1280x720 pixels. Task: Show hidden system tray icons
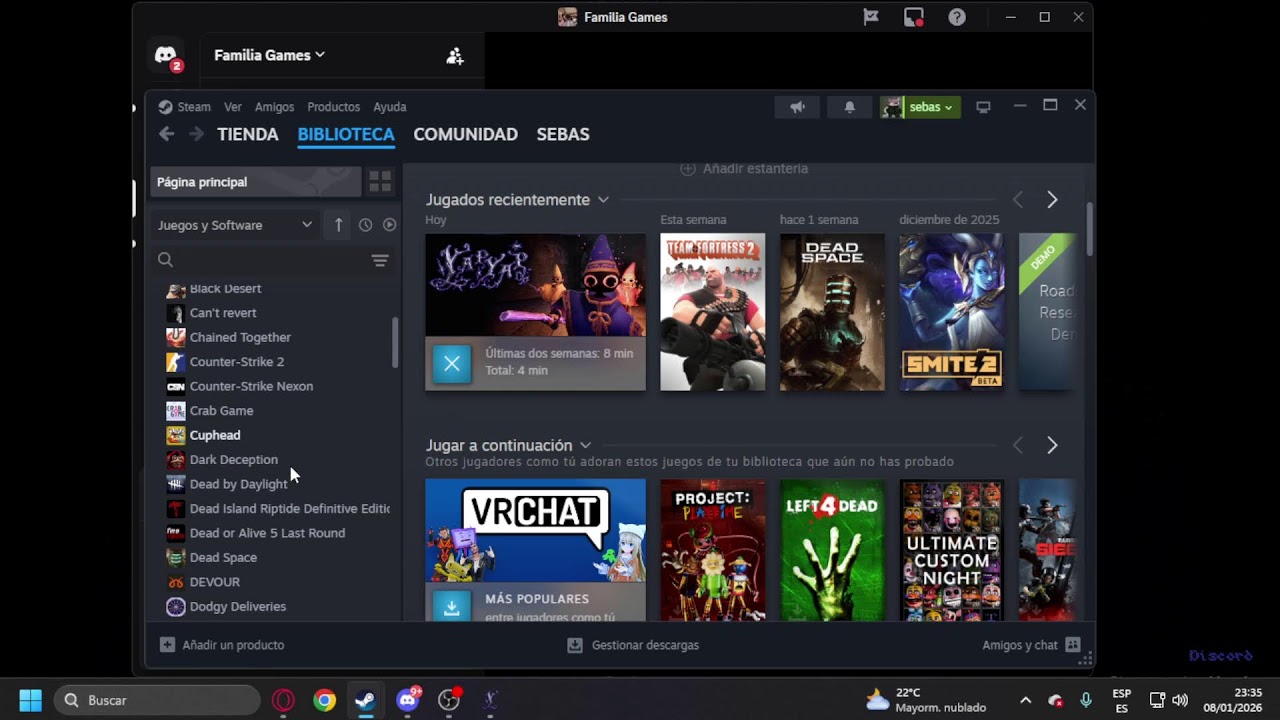point(1025,700)
